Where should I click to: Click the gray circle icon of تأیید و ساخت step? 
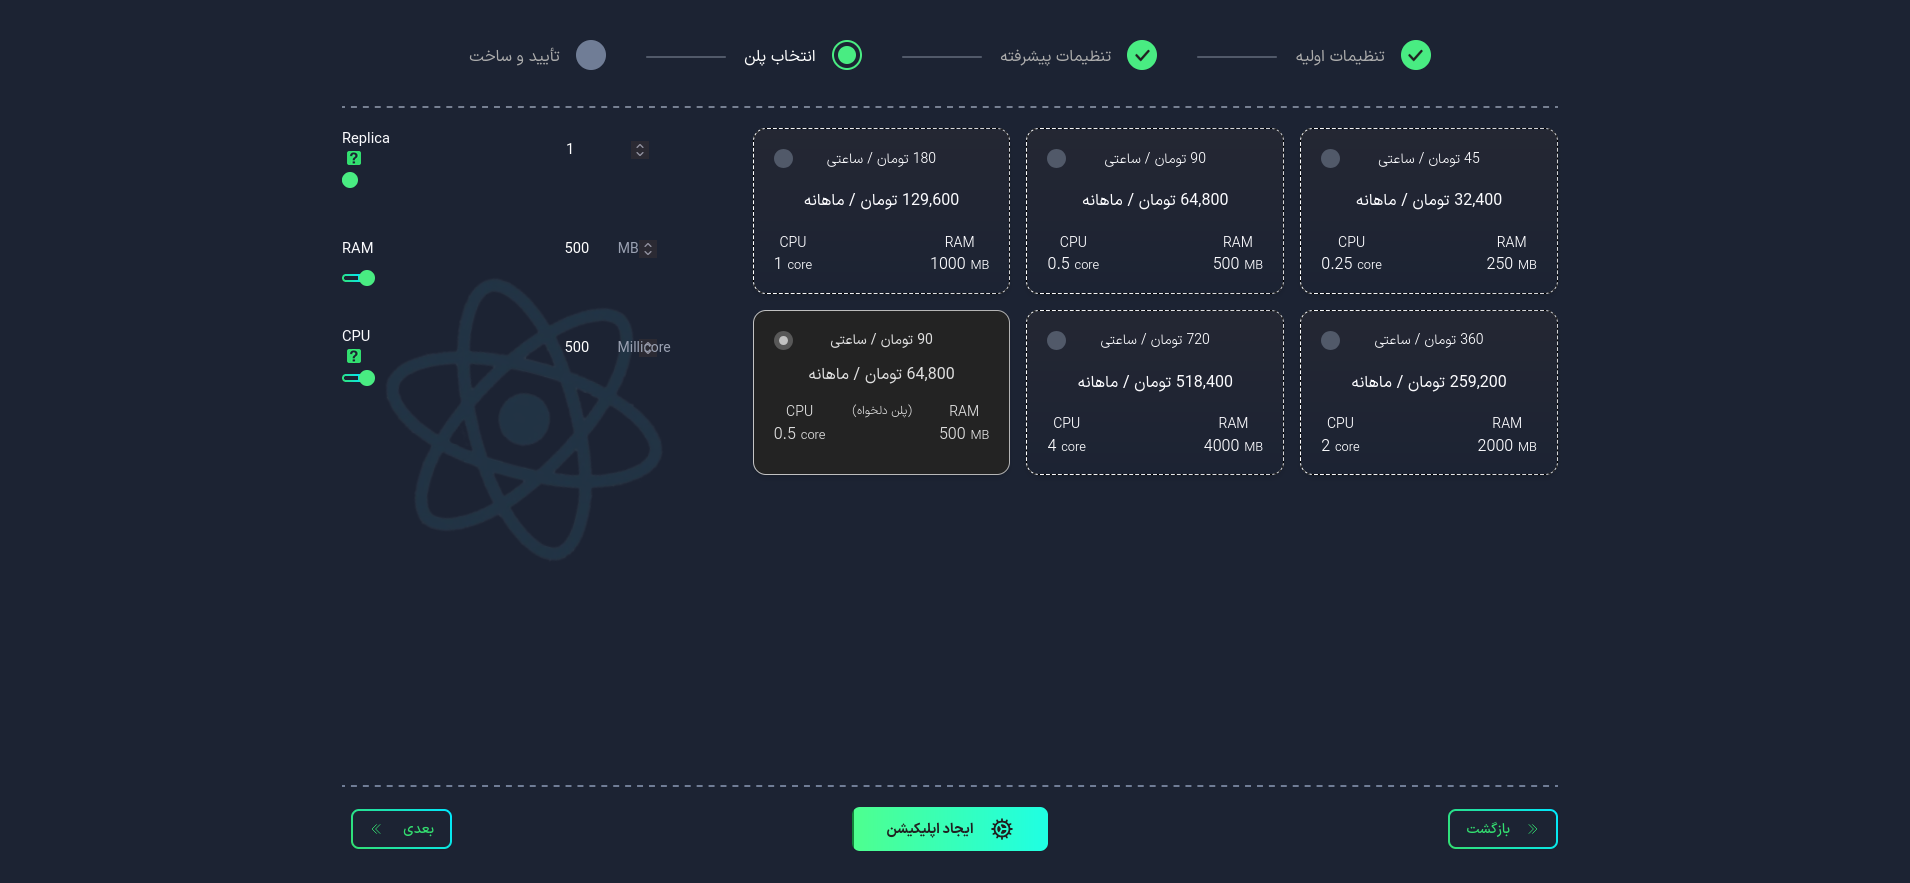tap(591, 55)
